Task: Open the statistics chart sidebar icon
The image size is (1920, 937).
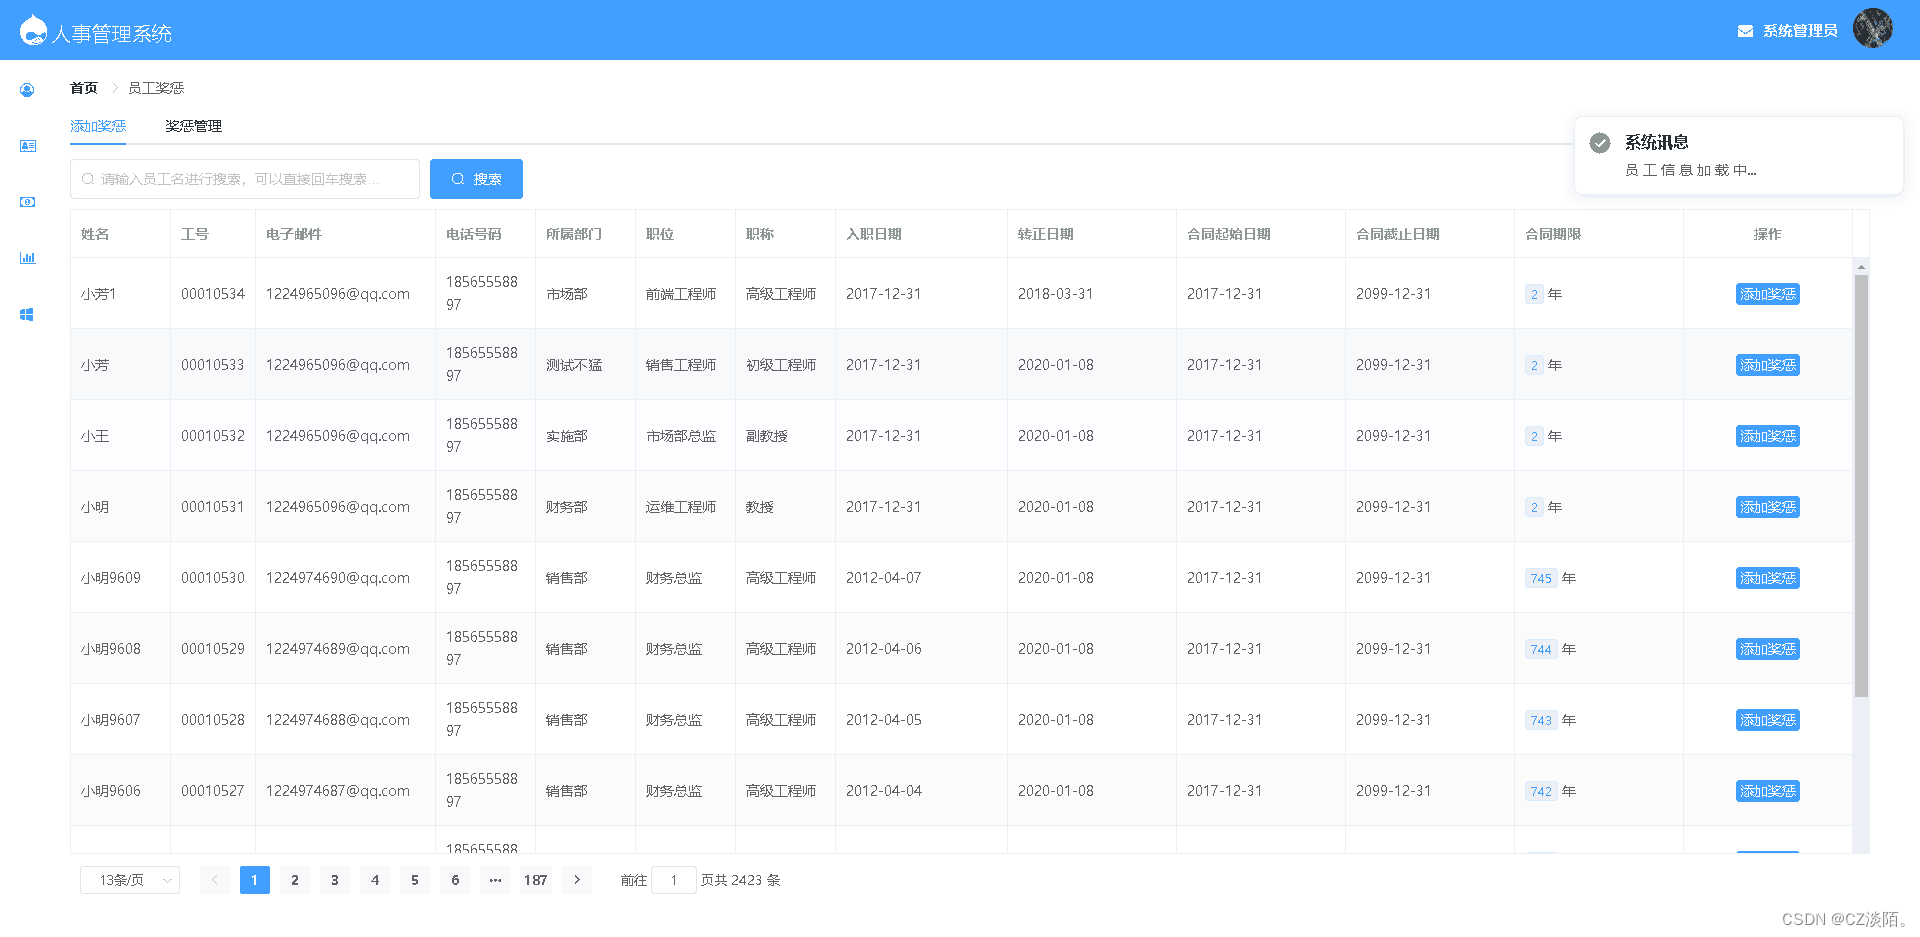Action: [27, 258]
